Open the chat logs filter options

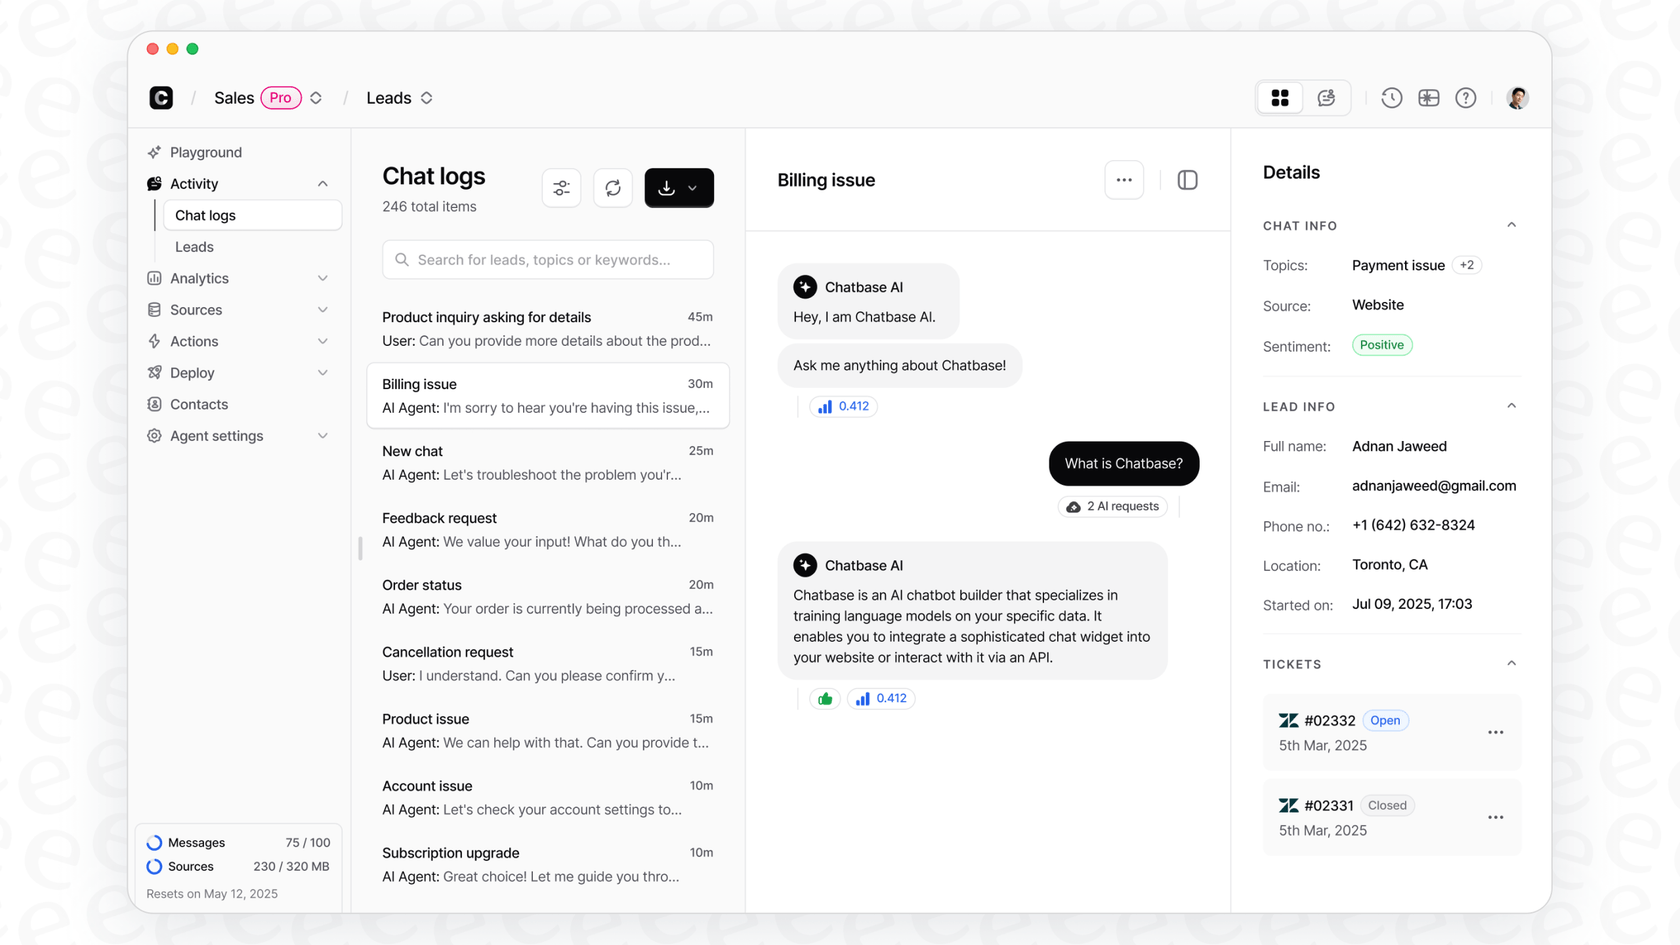tap(561, 187)
